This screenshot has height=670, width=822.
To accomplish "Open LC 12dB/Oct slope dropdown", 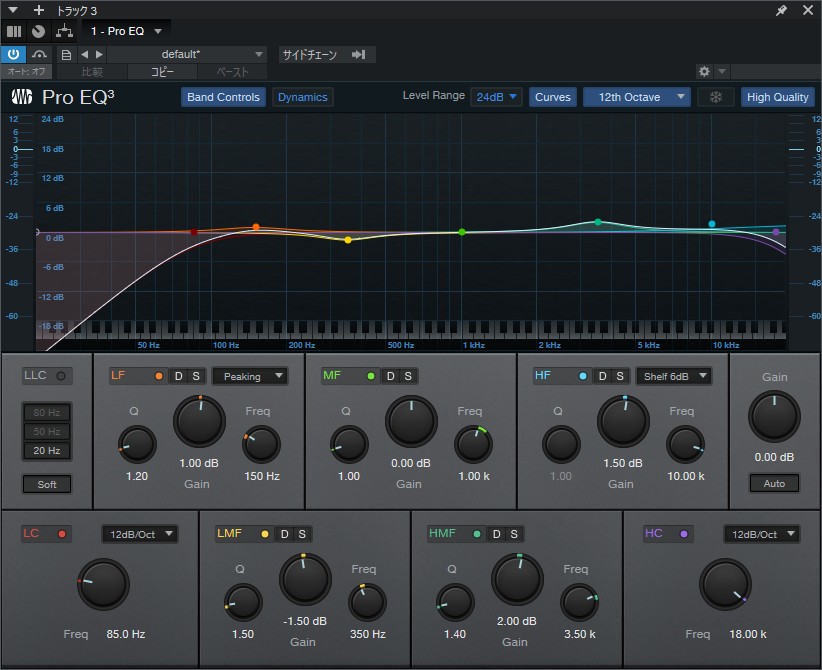I will [x=139, y=534].
